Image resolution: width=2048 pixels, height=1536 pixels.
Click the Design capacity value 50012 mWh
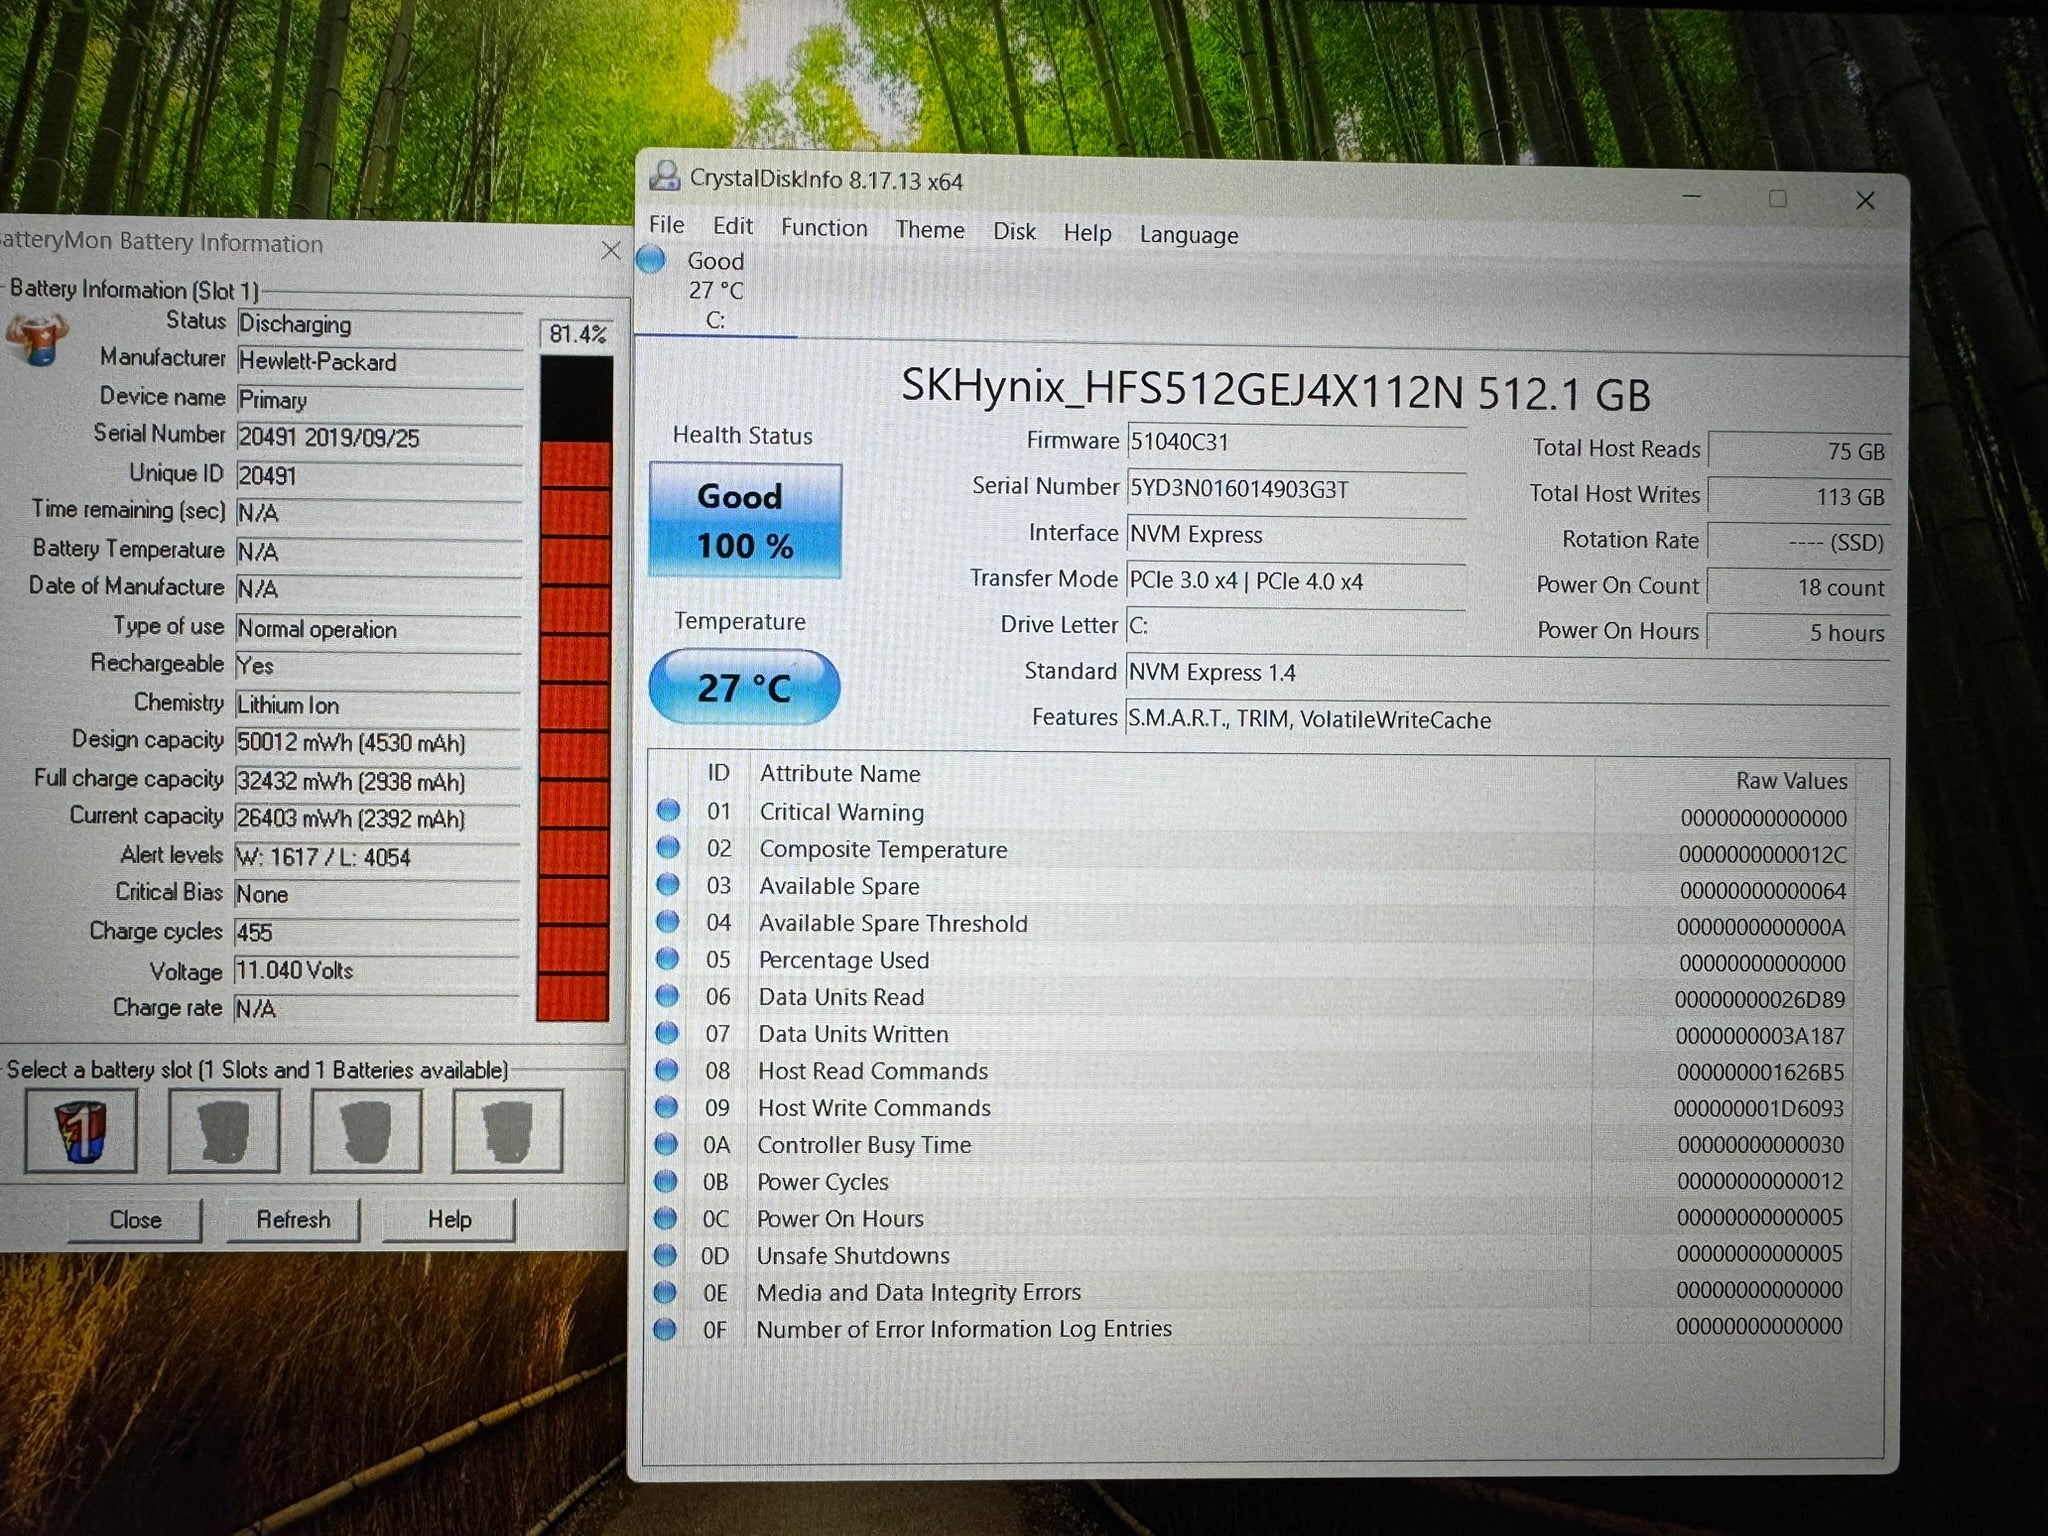pyautogui.click(x=378, y=743)
